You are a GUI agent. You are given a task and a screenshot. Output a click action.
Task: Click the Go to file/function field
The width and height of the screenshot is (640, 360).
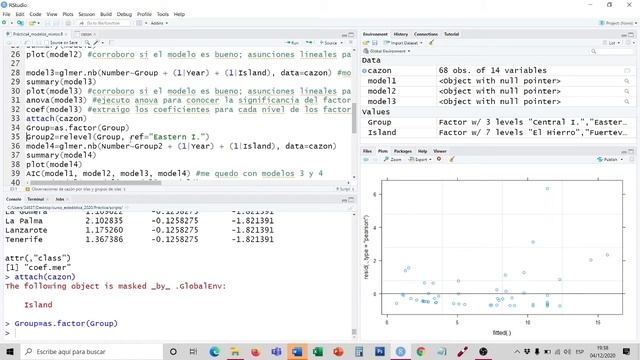(104, 23)
